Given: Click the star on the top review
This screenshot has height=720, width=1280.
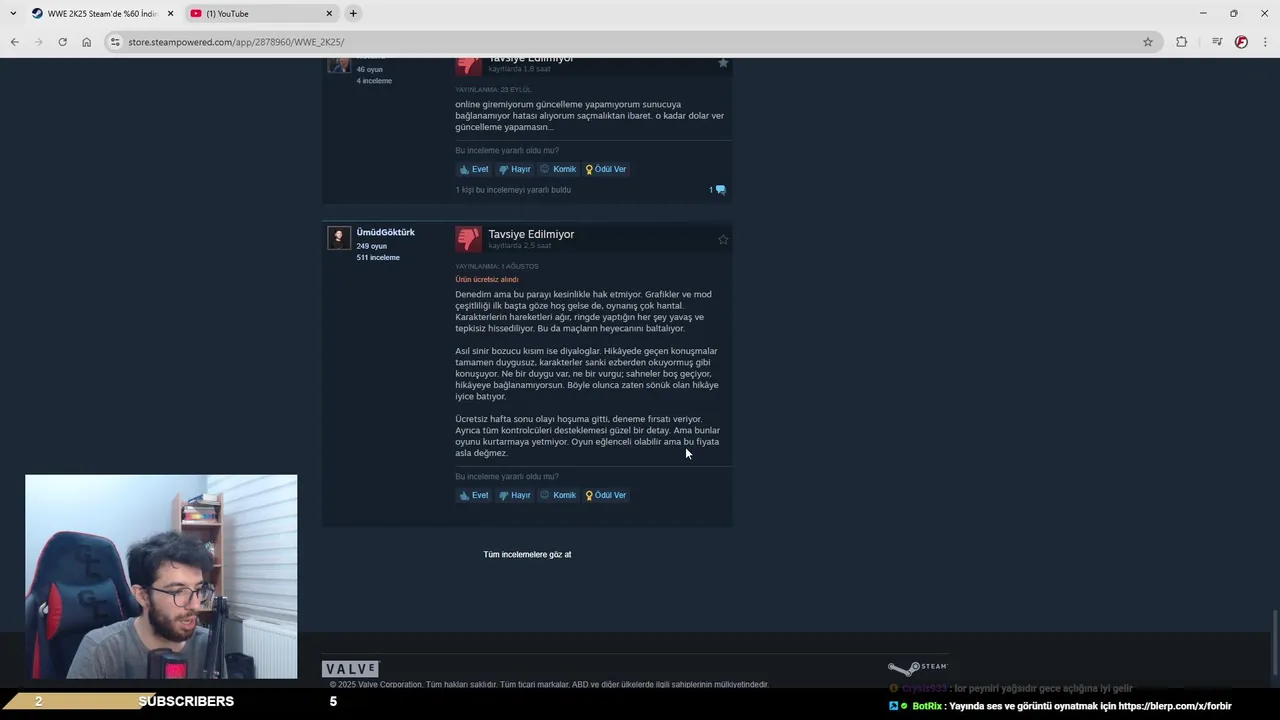Looking at the screenshot, I should pos(723,63).
